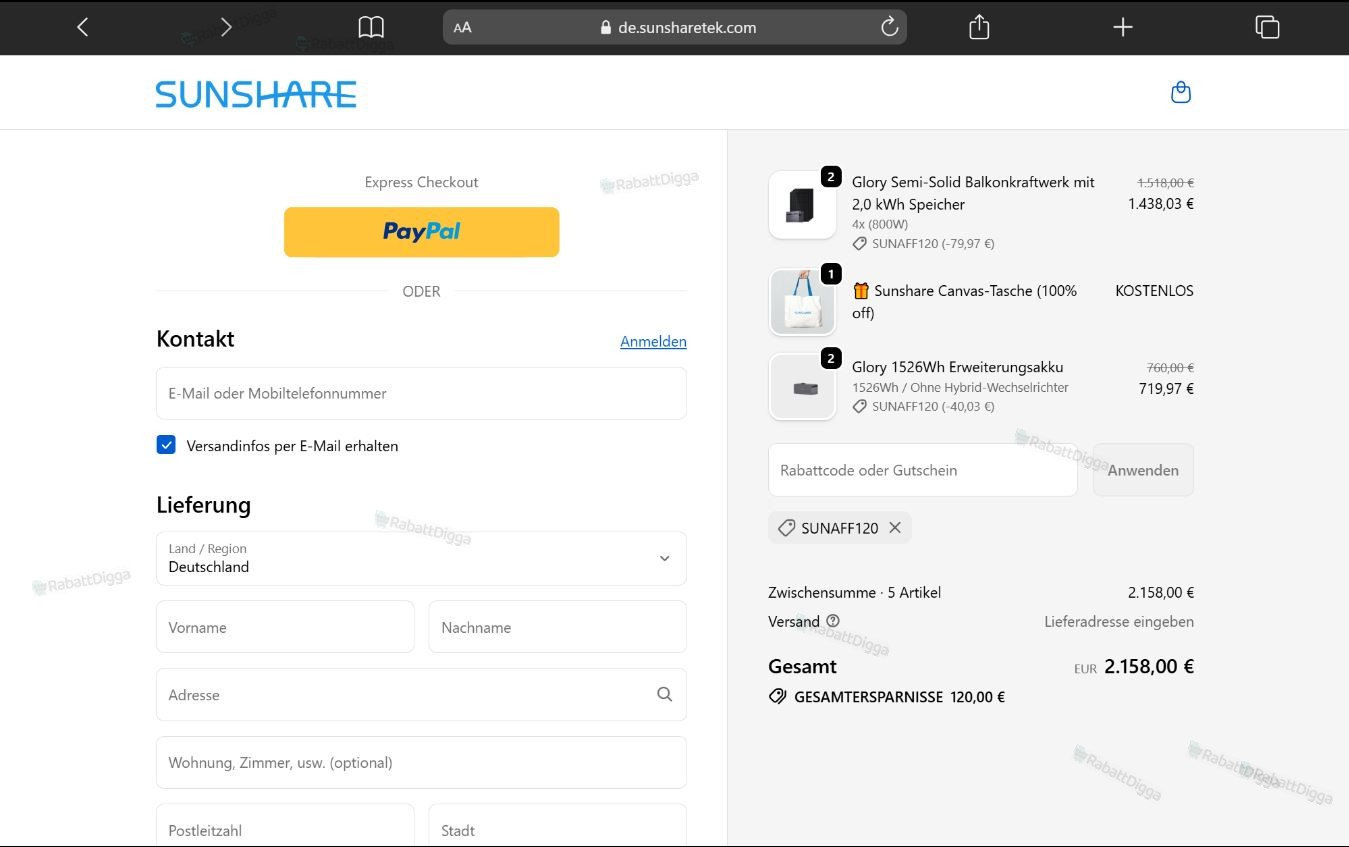Click the gift icon beside Canvas-Tasche
This screenshot has width=1349, height=847.
tap(861, 291)
